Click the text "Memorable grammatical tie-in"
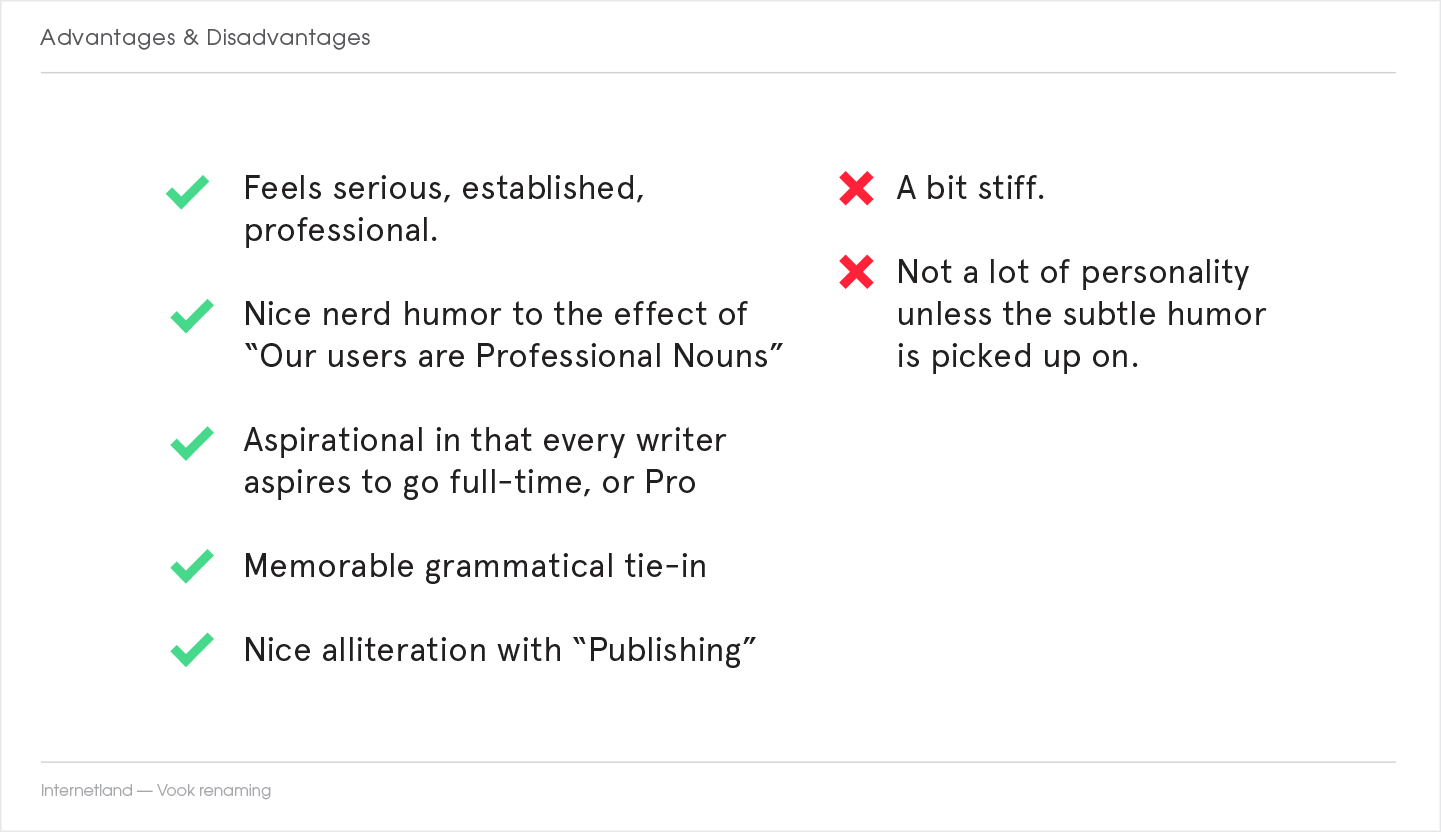The image size is (1441, 832). 475,566
